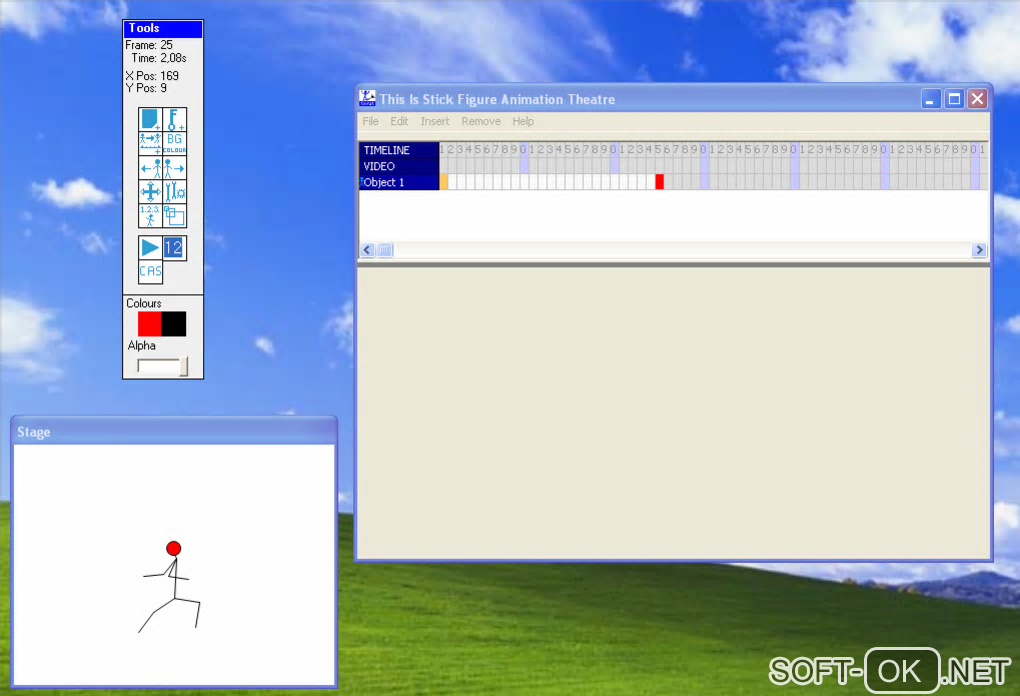Click the Y Pos: 9 readout

[x=146, y=88]
